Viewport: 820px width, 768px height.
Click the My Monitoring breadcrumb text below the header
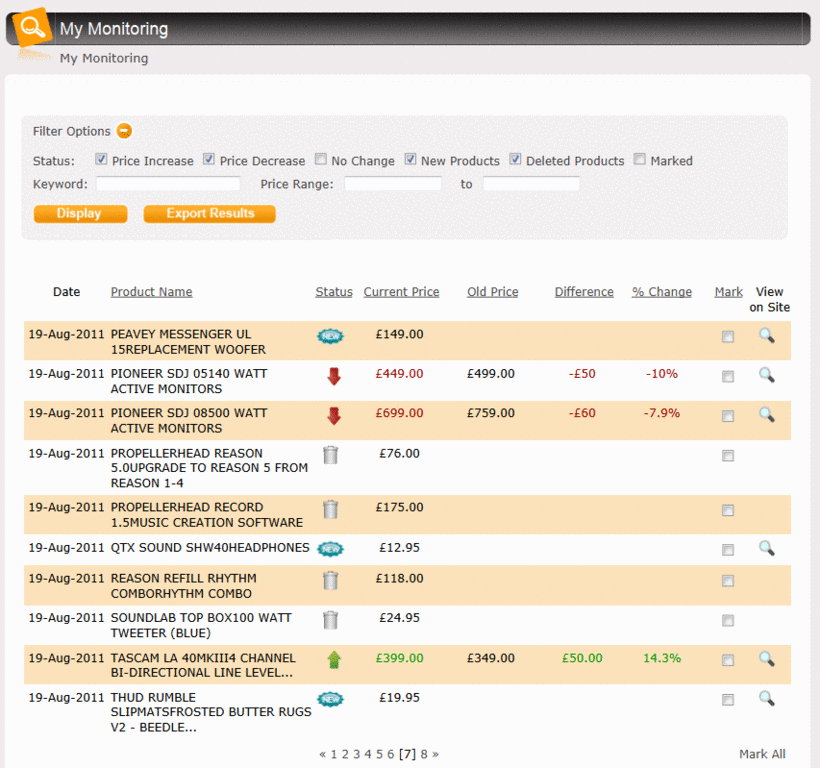pos(104,58)
